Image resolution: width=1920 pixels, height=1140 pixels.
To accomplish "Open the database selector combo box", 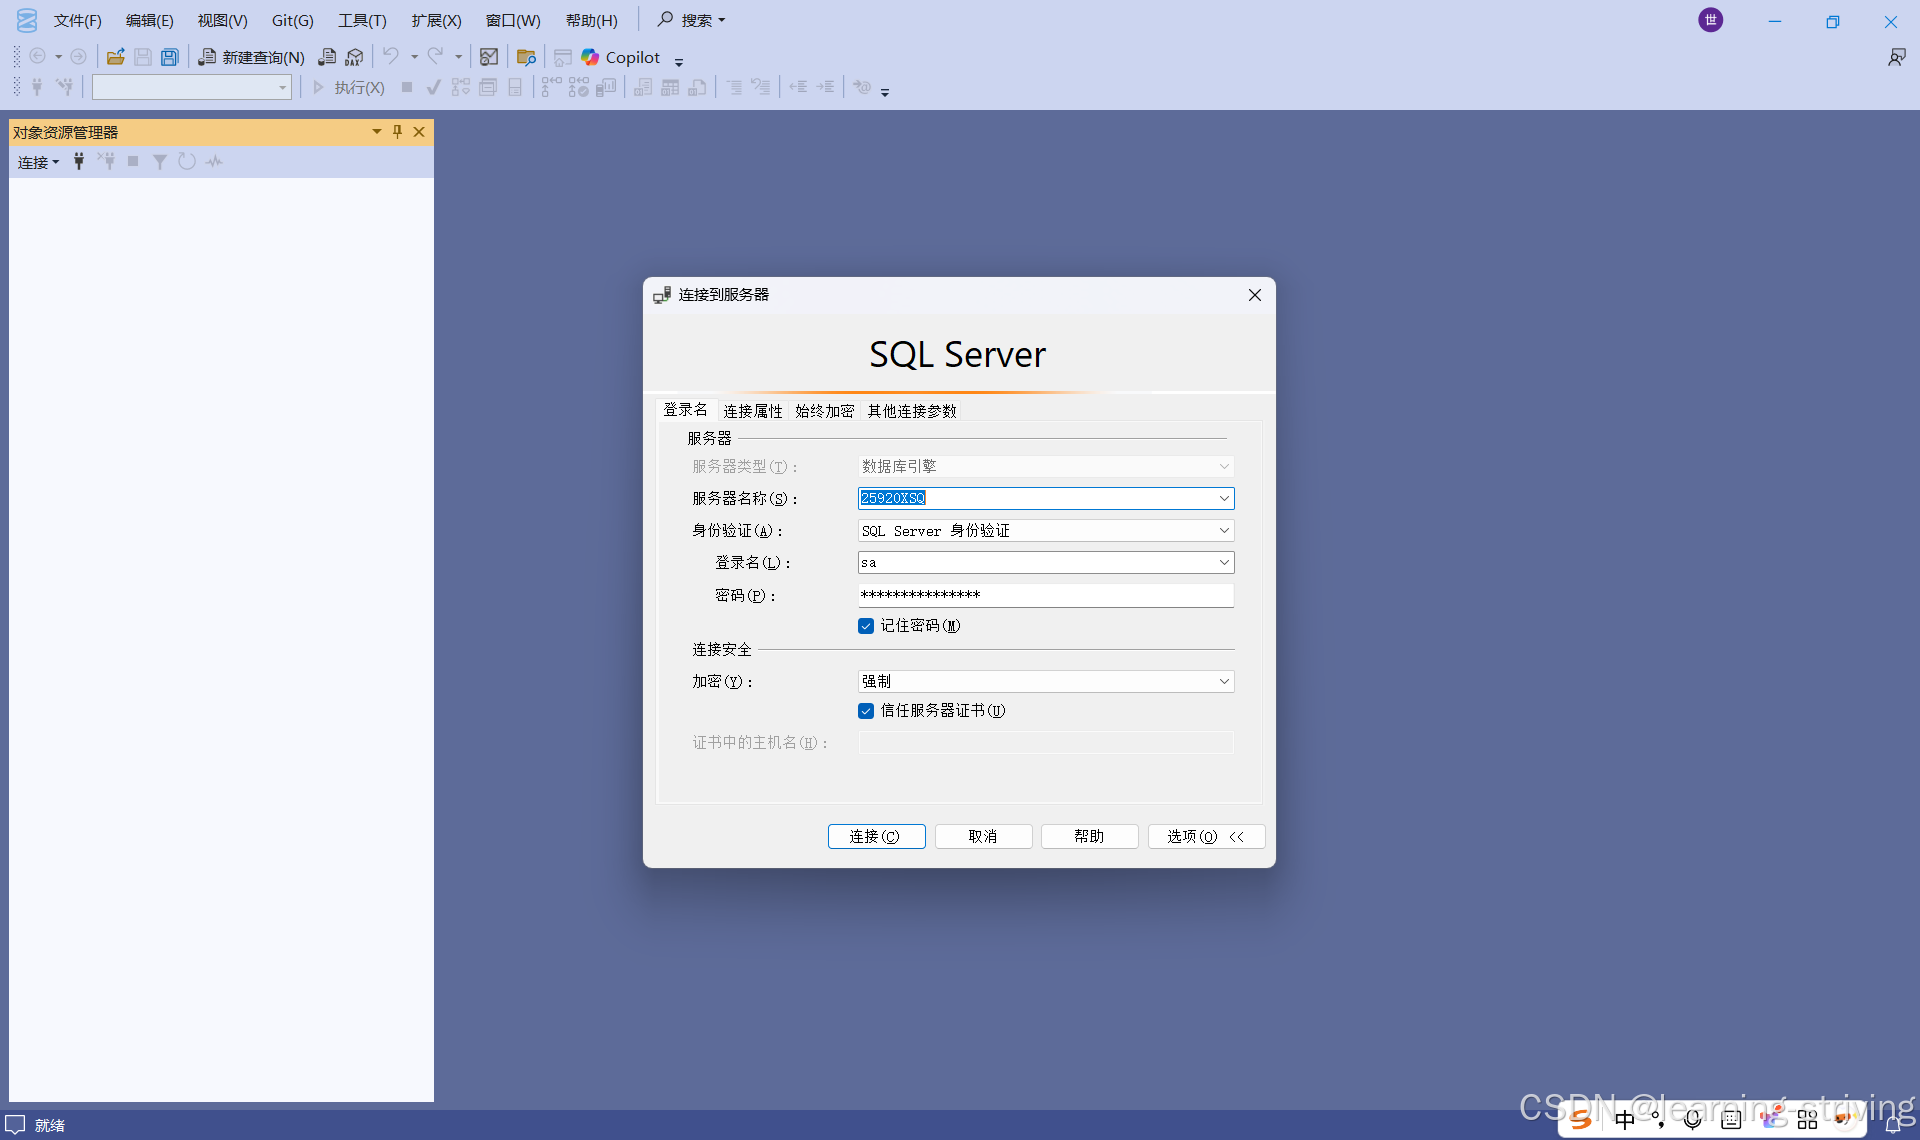I will (192, 88).
